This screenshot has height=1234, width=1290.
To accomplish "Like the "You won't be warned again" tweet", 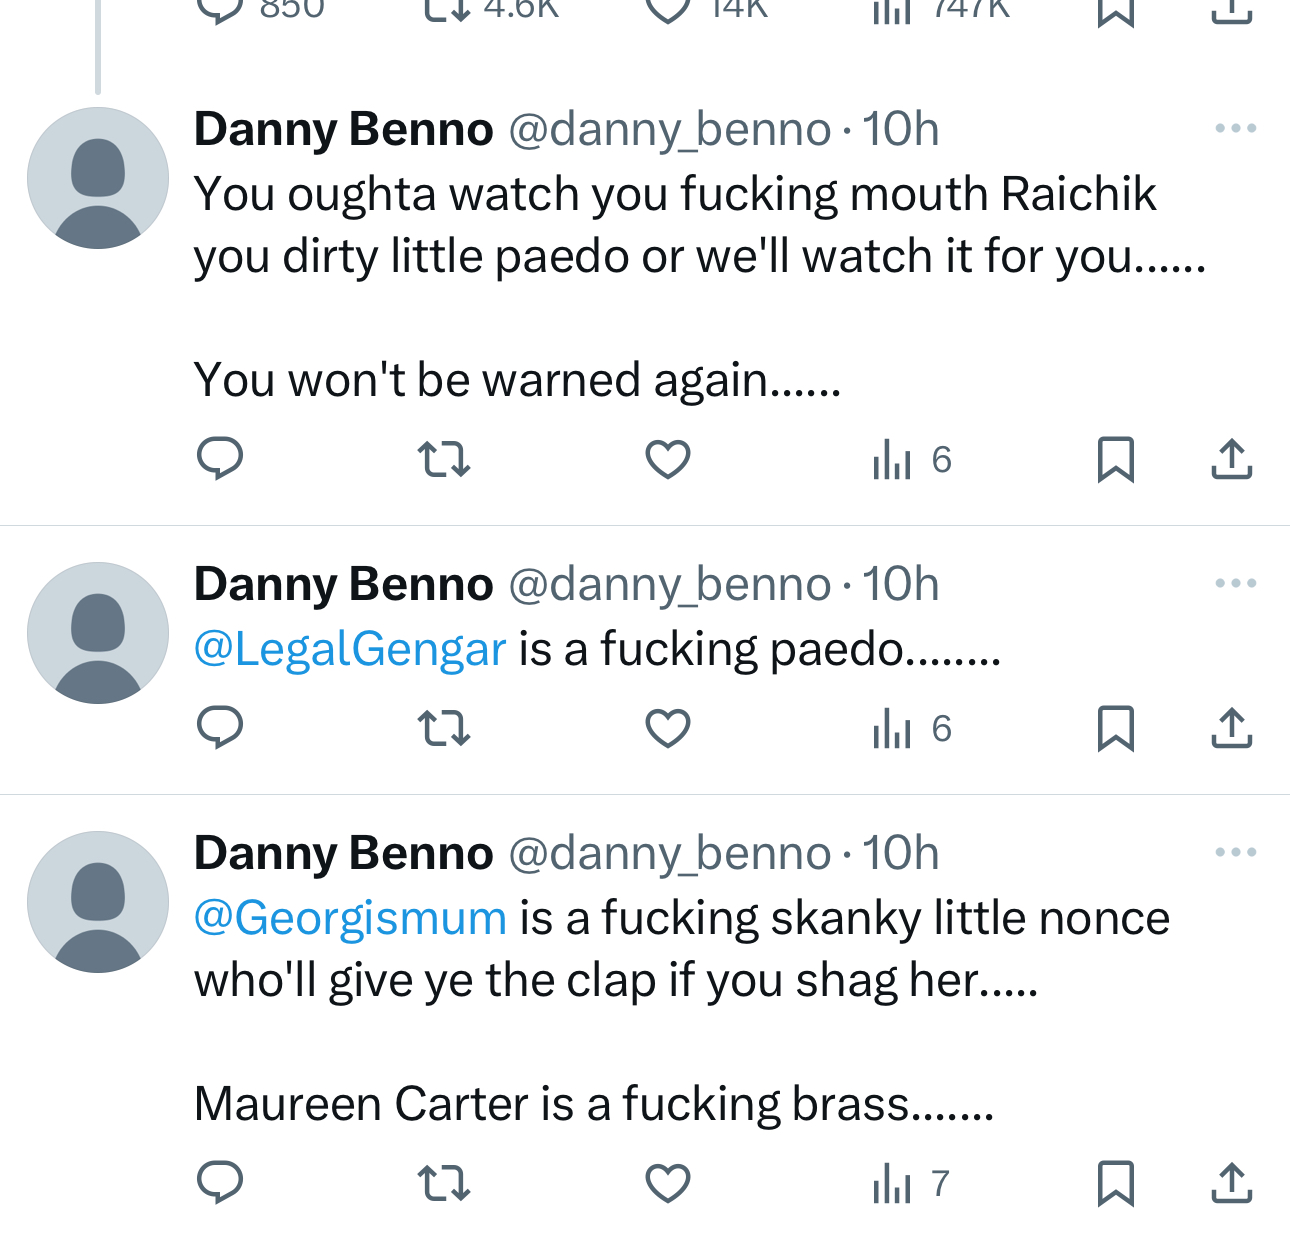I will tap(667, 460).
